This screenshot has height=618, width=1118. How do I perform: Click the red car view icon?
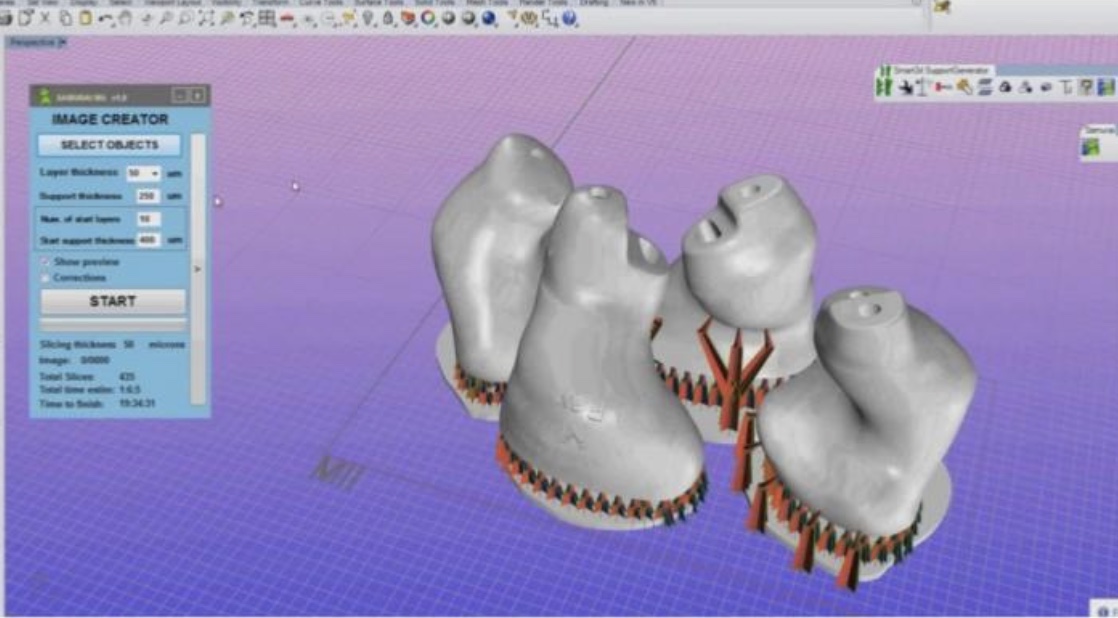(x=288, y=20)
